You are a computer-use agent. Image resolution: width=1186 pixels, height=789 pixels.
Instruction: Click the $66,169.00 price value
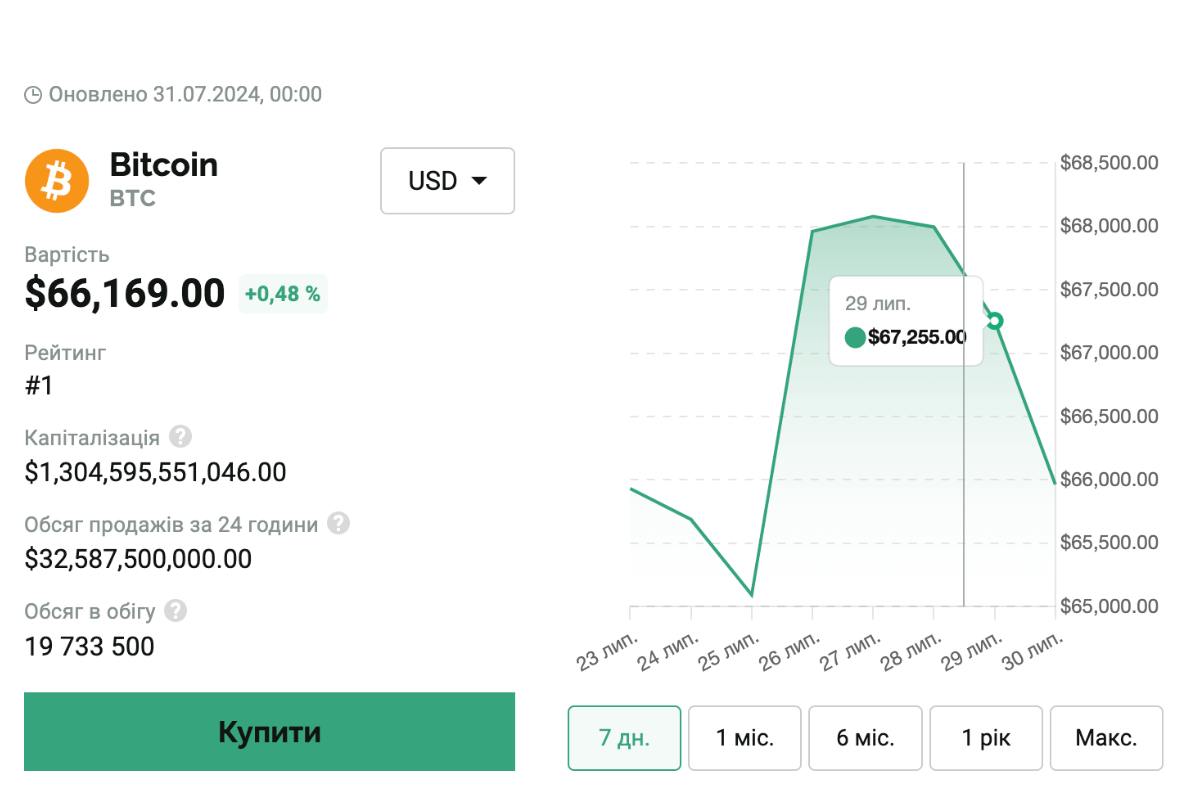pos(125,294)
